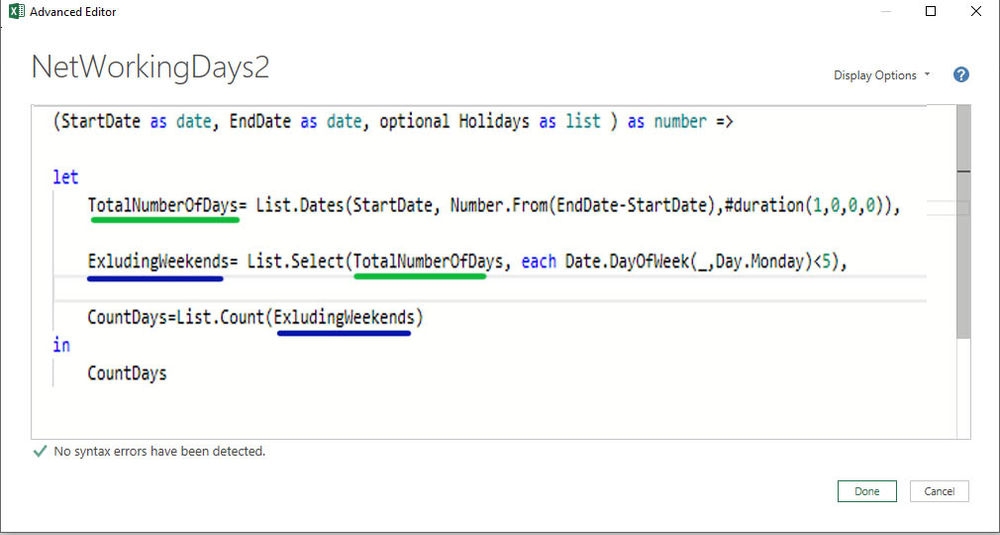Click 'ExludingWeekends=' variable definition

[x=163, y=261]
